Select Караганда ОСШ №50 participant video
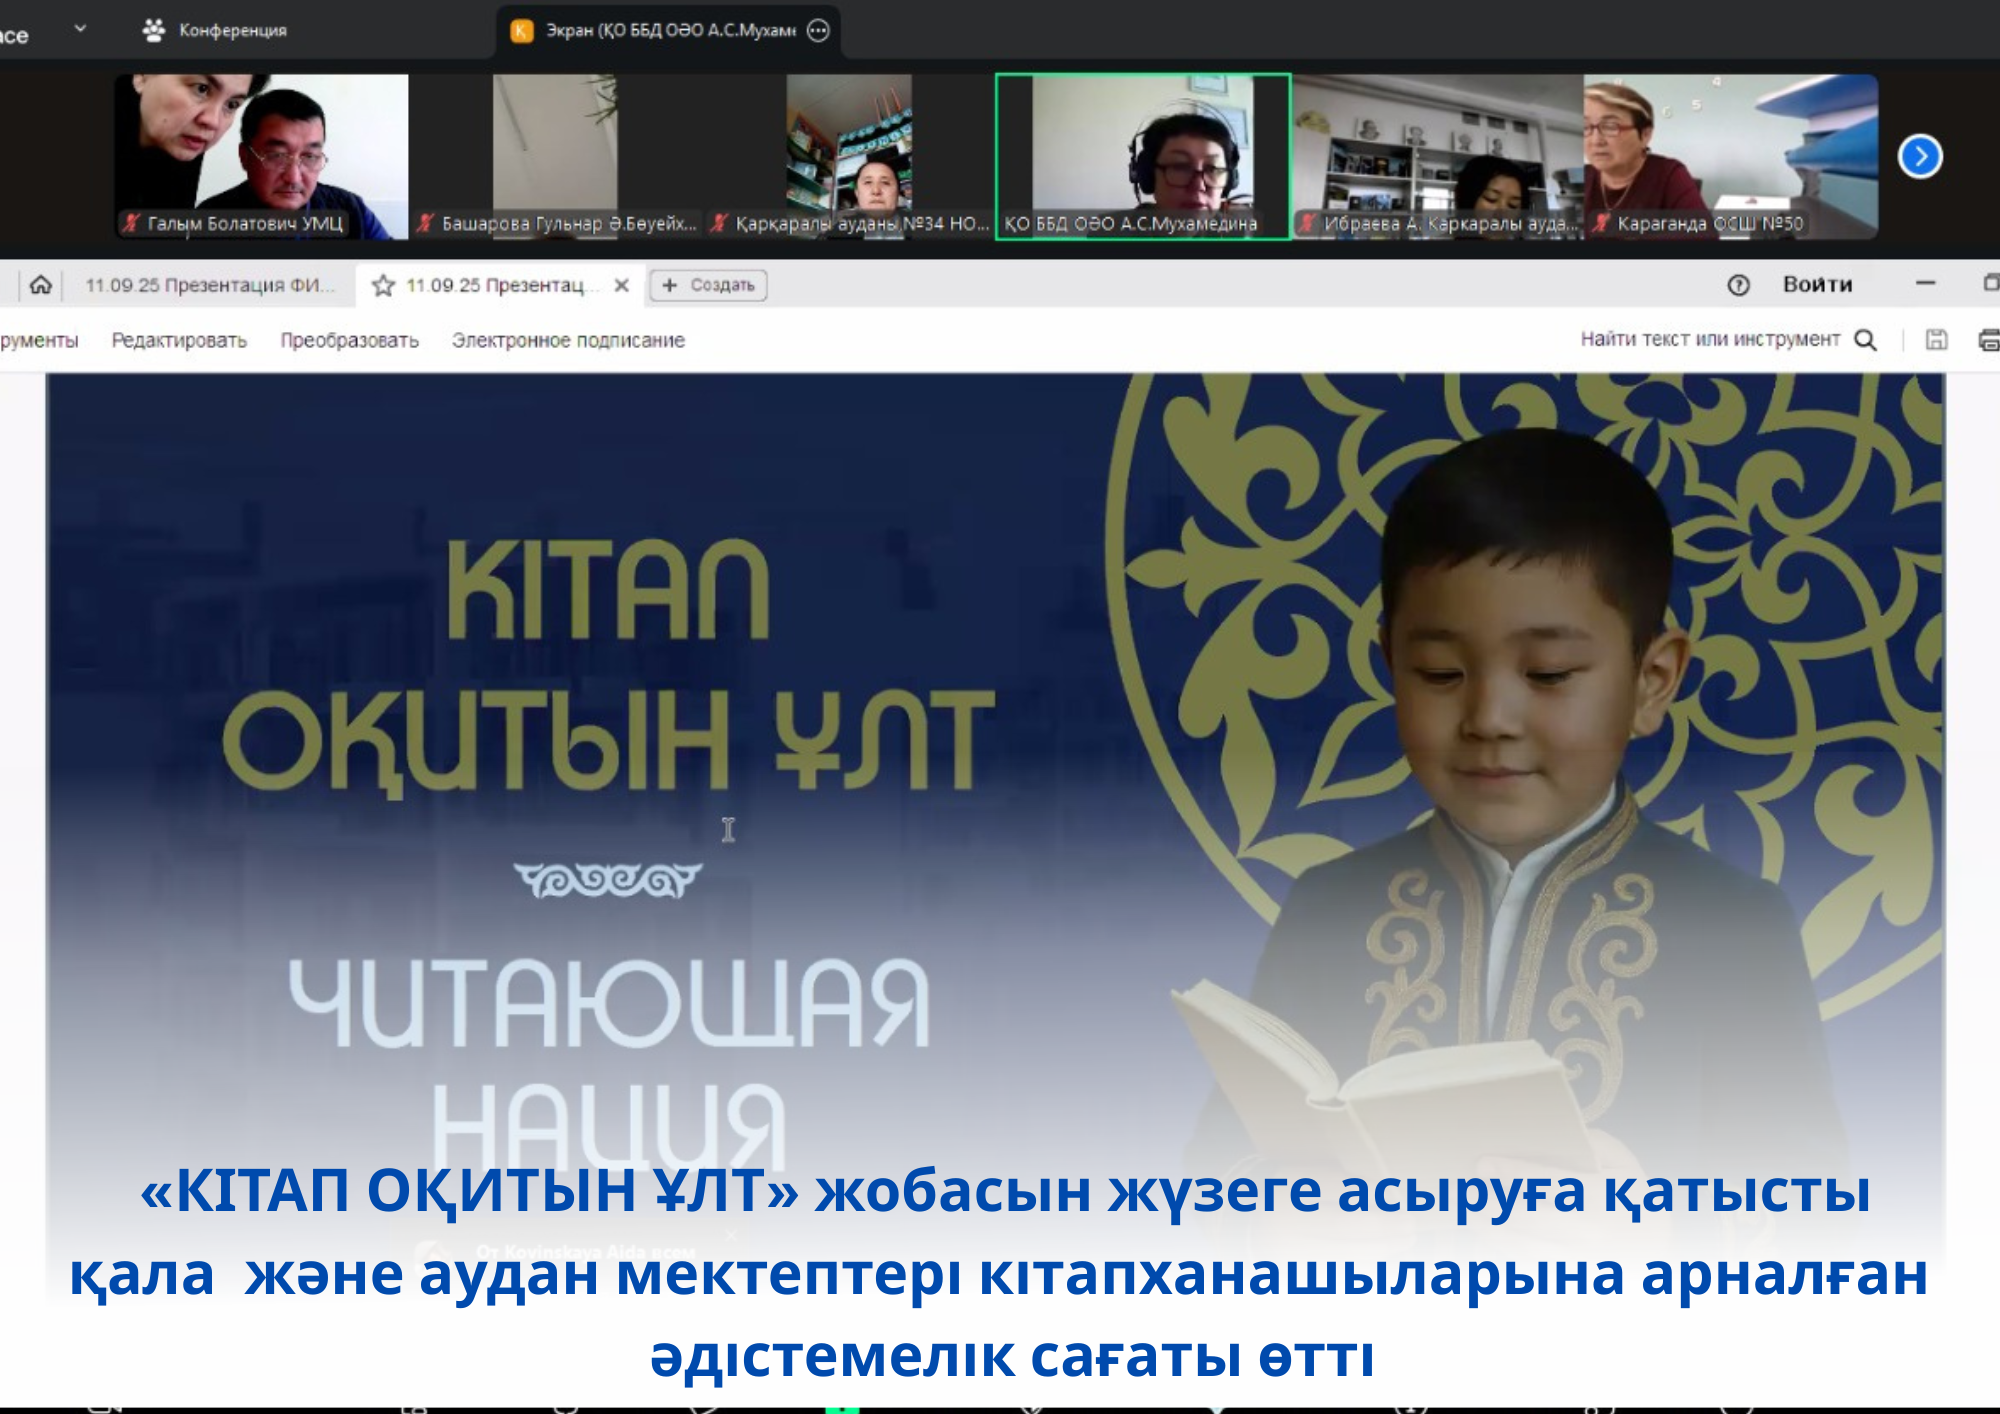Image resolution: width=2000 pixels, height=1414 pixels. click(1730, 155)
